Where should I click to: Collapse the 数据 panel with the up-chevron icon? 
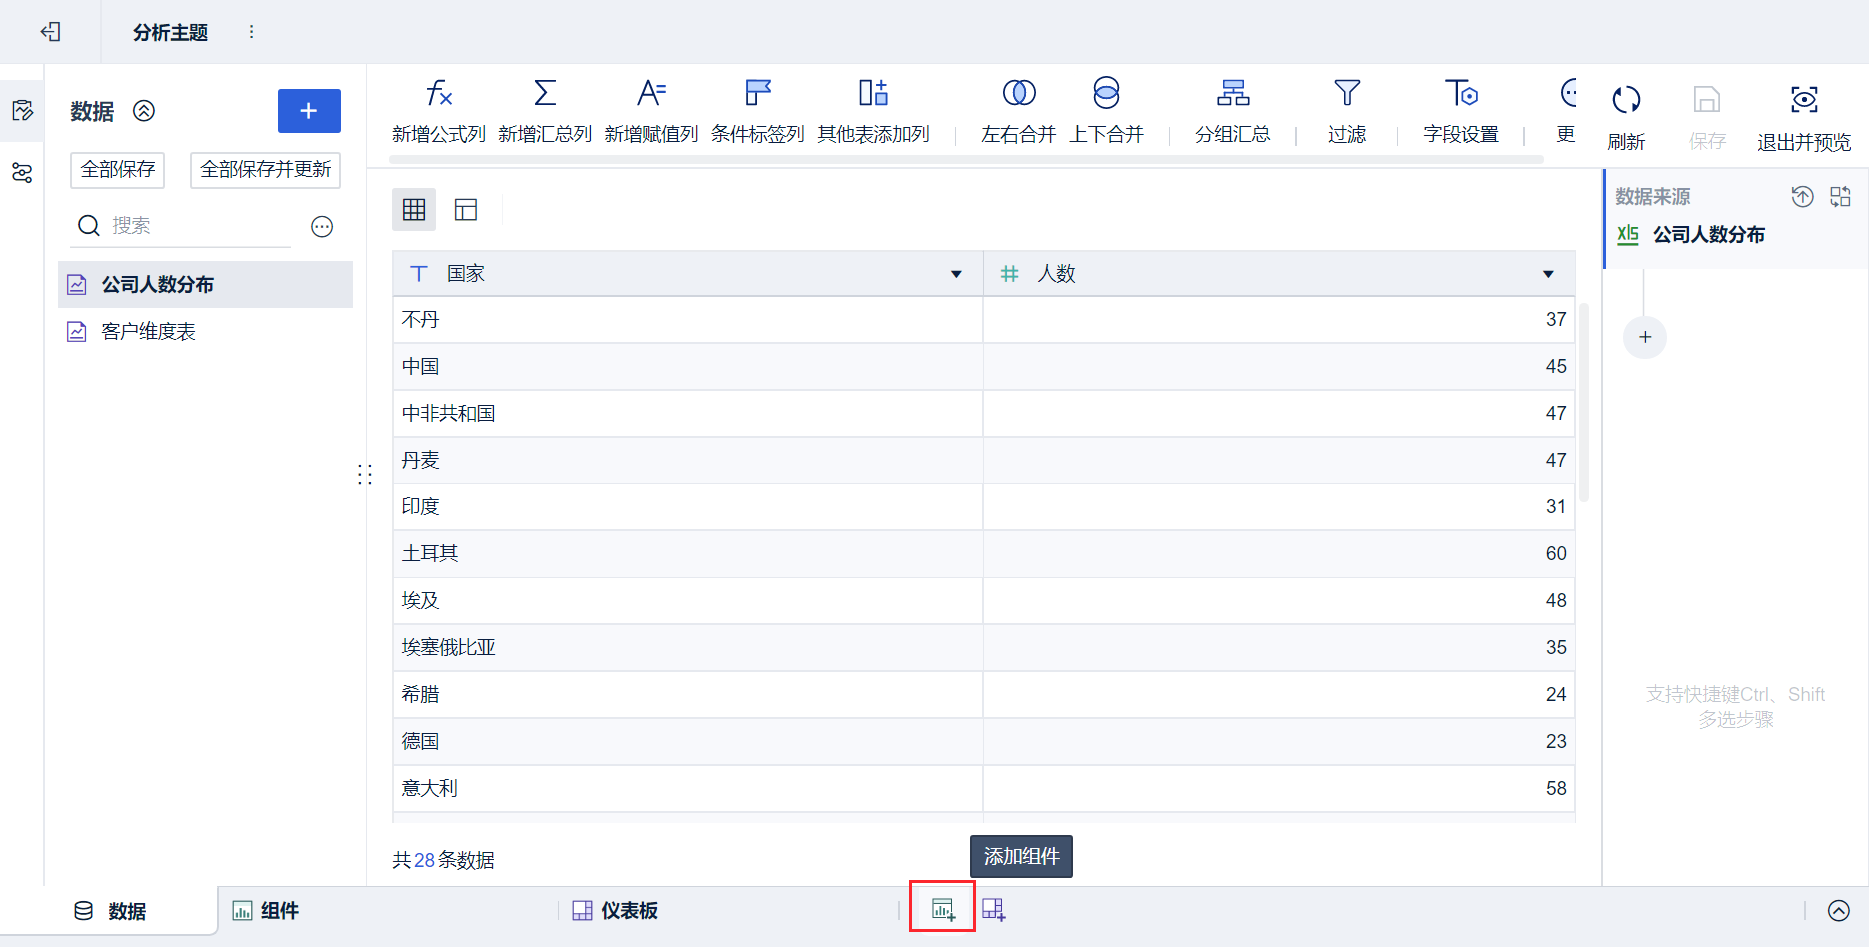point(144,111)
